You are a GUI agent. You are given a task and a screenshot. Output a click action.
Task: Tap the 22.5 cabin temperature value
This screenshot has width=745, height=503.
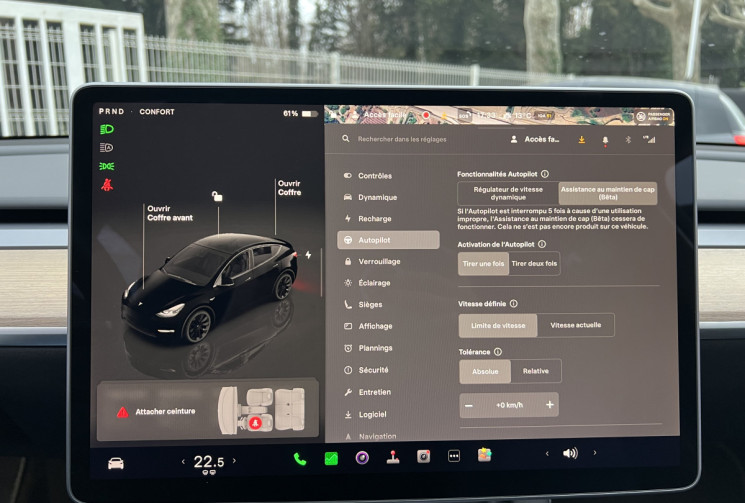pos(209,462)
